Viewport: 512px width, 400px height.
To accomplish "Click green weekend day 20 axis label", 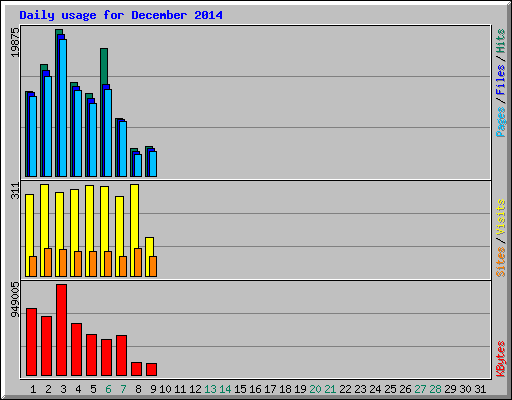I will pos(315,389).
